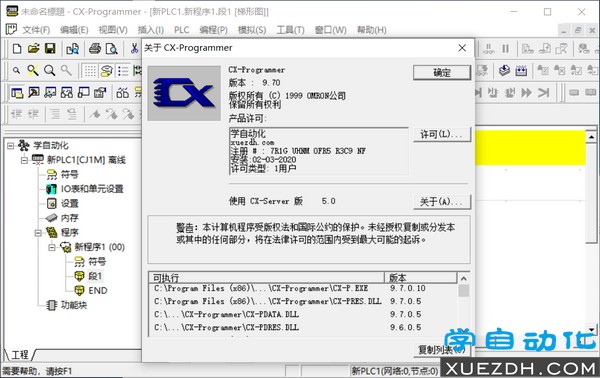Viewport: 600px width, 378px height.
Task: Click the Cut scissors icon
Action: click(x=134, y=49)
